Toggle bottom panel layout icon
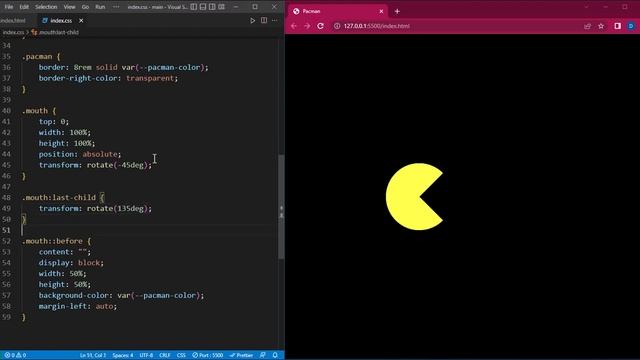This screenshot has width=640, height=360. click(203, 7)
